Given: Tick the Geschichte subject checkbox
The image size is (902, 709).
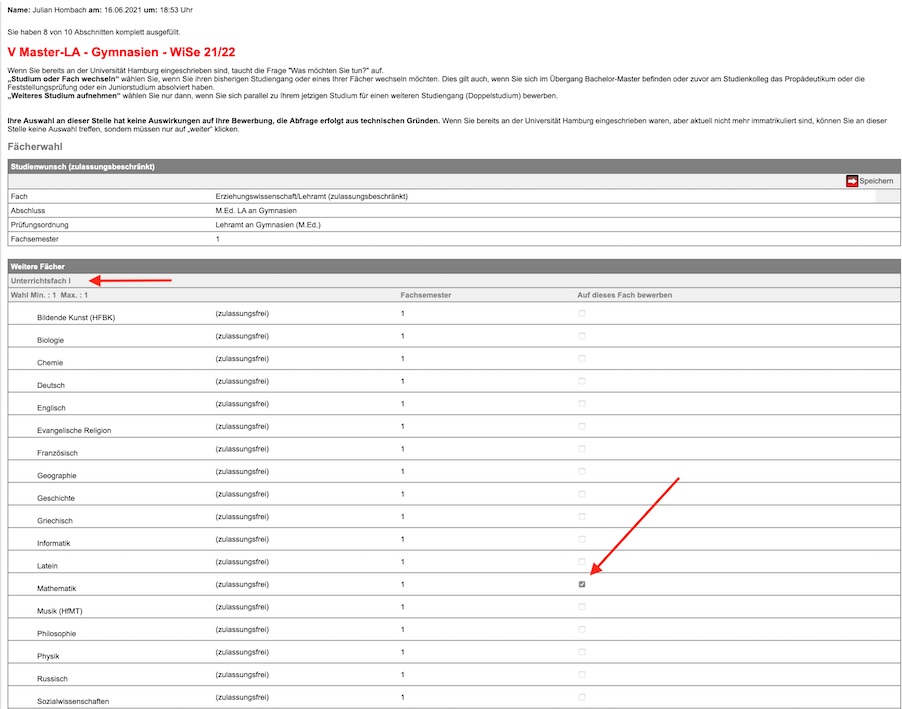Looking at the screenshot, I should pyautogui.click(x=582, y=494).
